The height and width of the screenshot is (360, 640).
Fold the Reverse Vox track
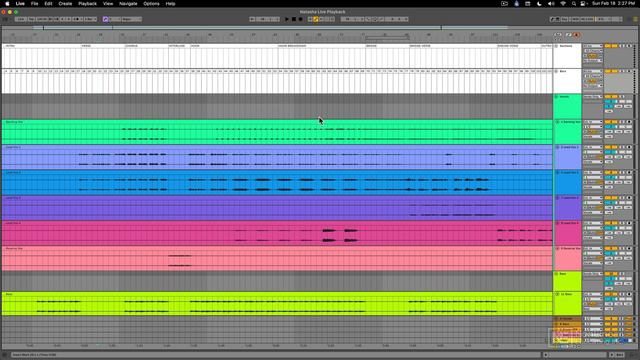(x=558, y=249)
